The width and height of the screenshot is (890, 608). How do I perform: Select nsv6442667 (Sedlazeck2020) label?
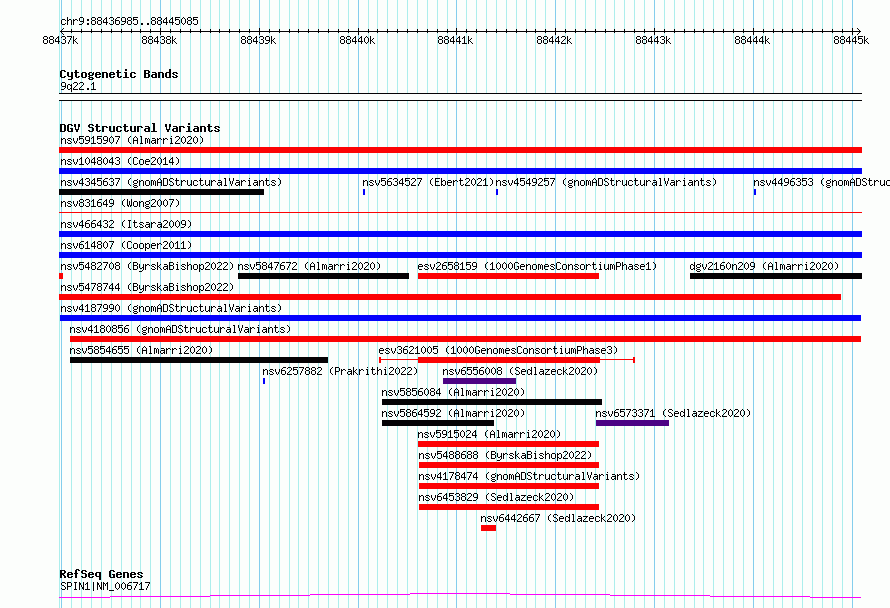[558, 518]
